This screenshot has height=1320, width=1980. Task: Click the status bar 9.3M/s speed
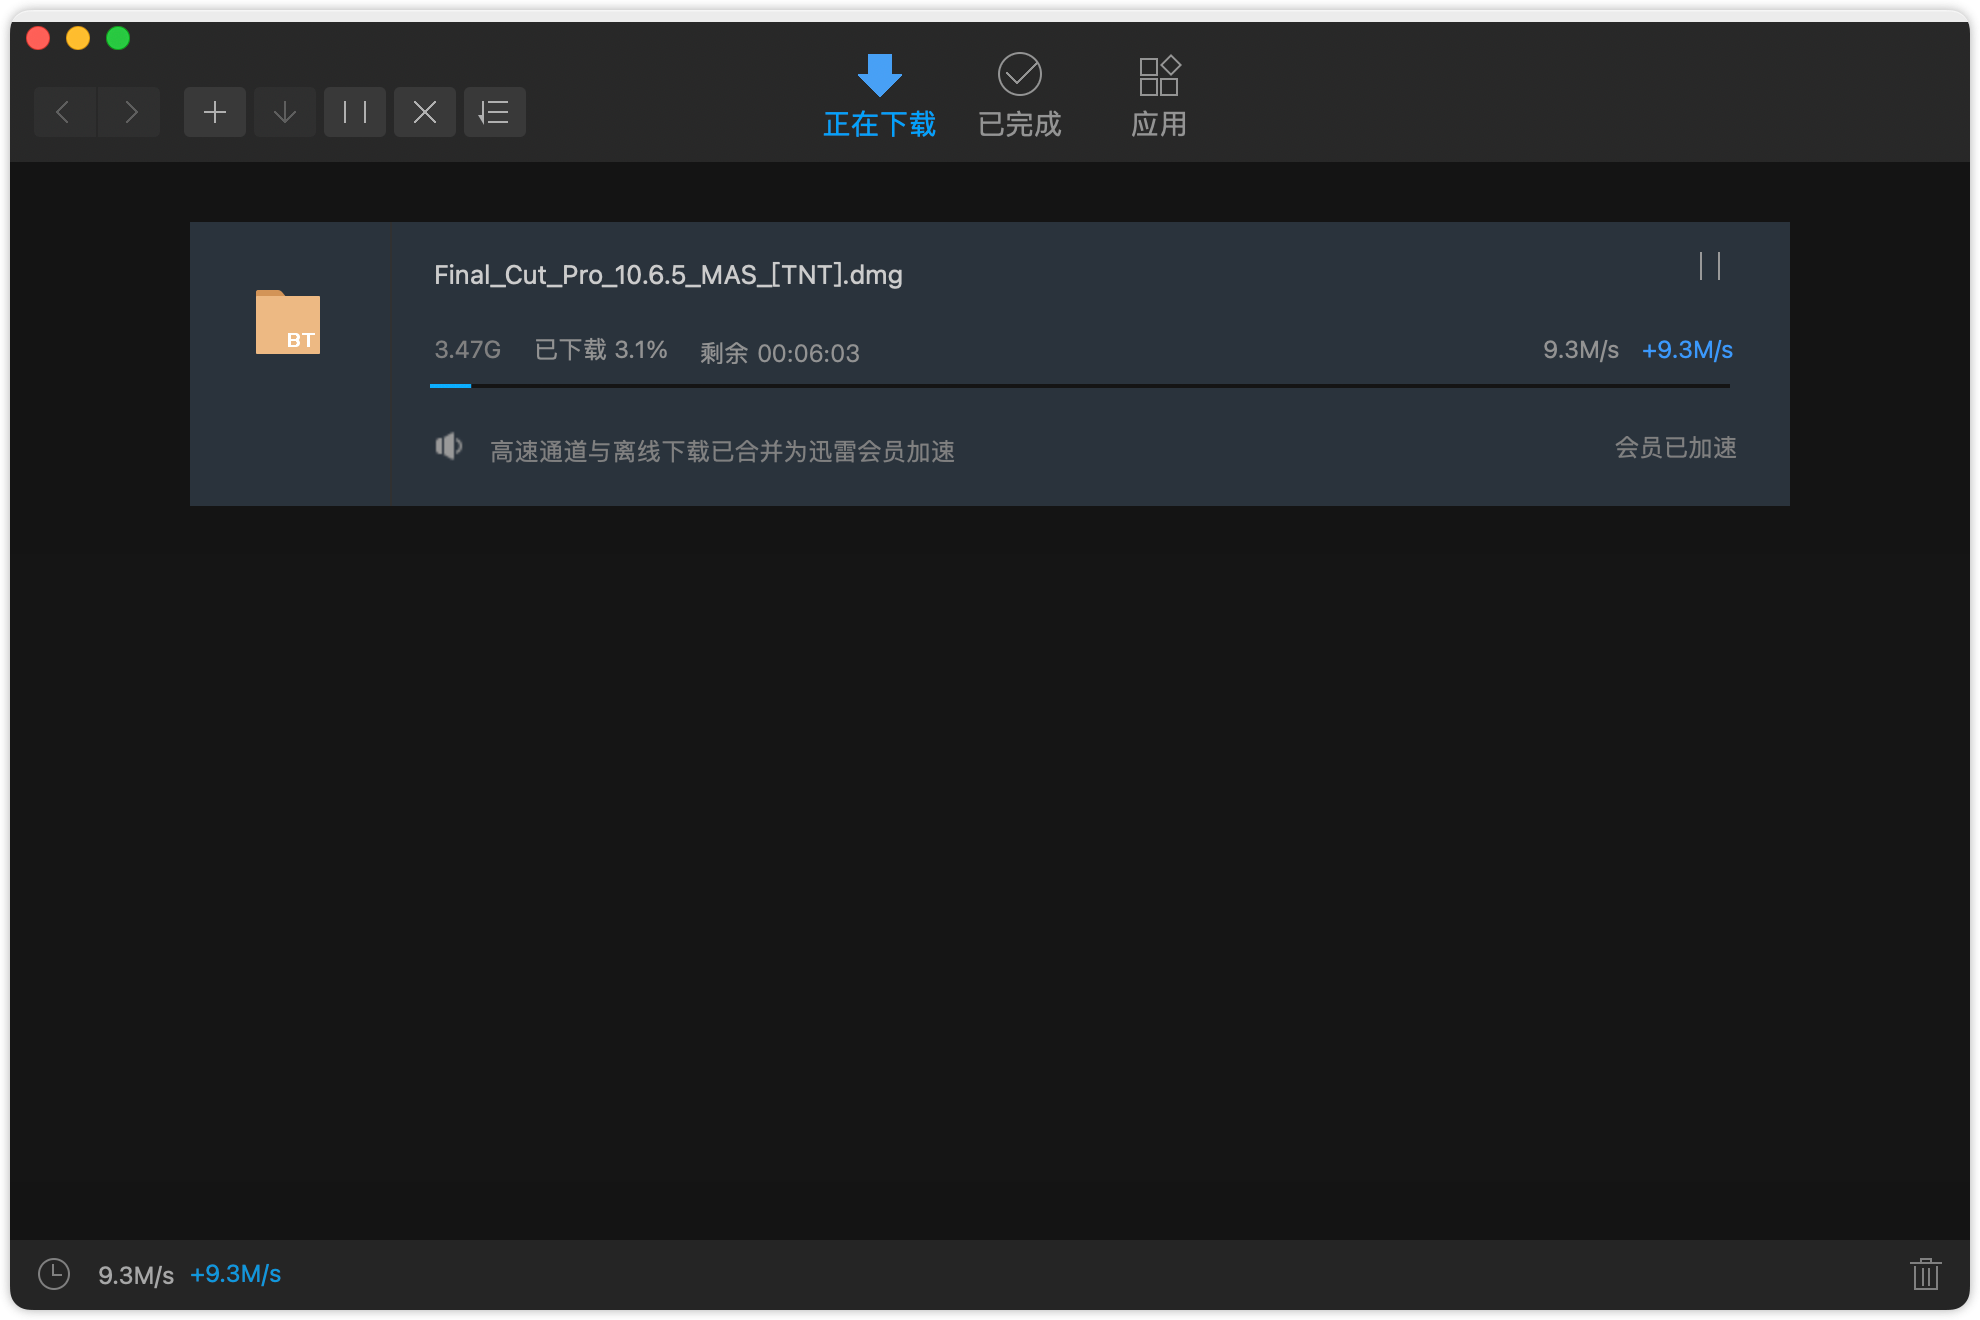pos(136,1275)
